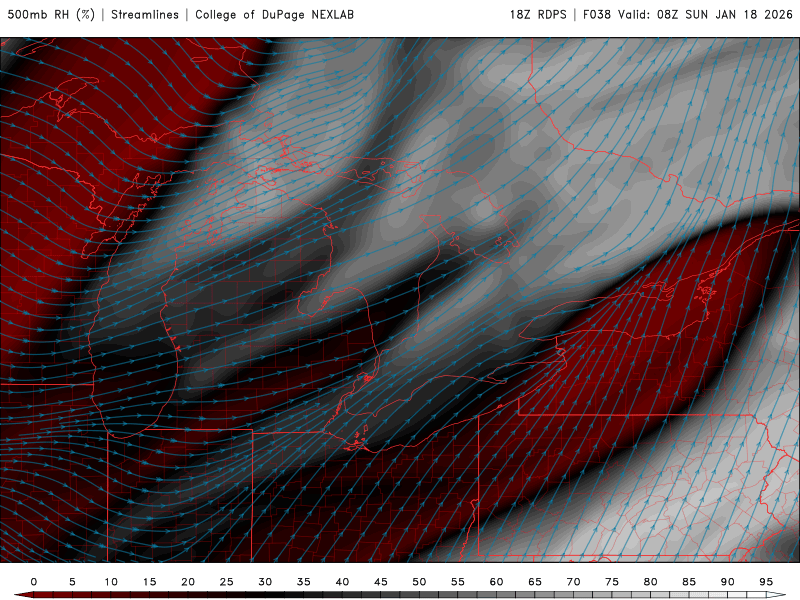Click the '10' value on the color scale
This screenshot has width=800, height=600.
click(111, 582)
